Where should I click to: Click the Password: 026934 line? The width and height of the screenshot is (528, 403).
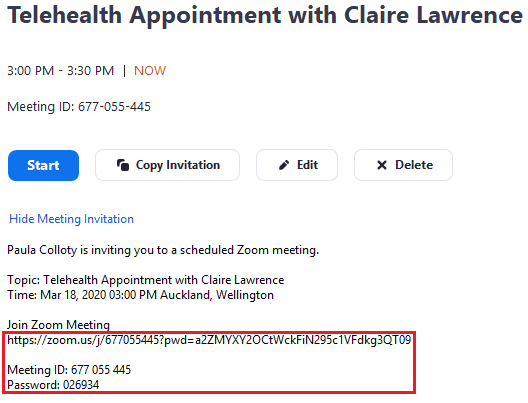[53, 384]
